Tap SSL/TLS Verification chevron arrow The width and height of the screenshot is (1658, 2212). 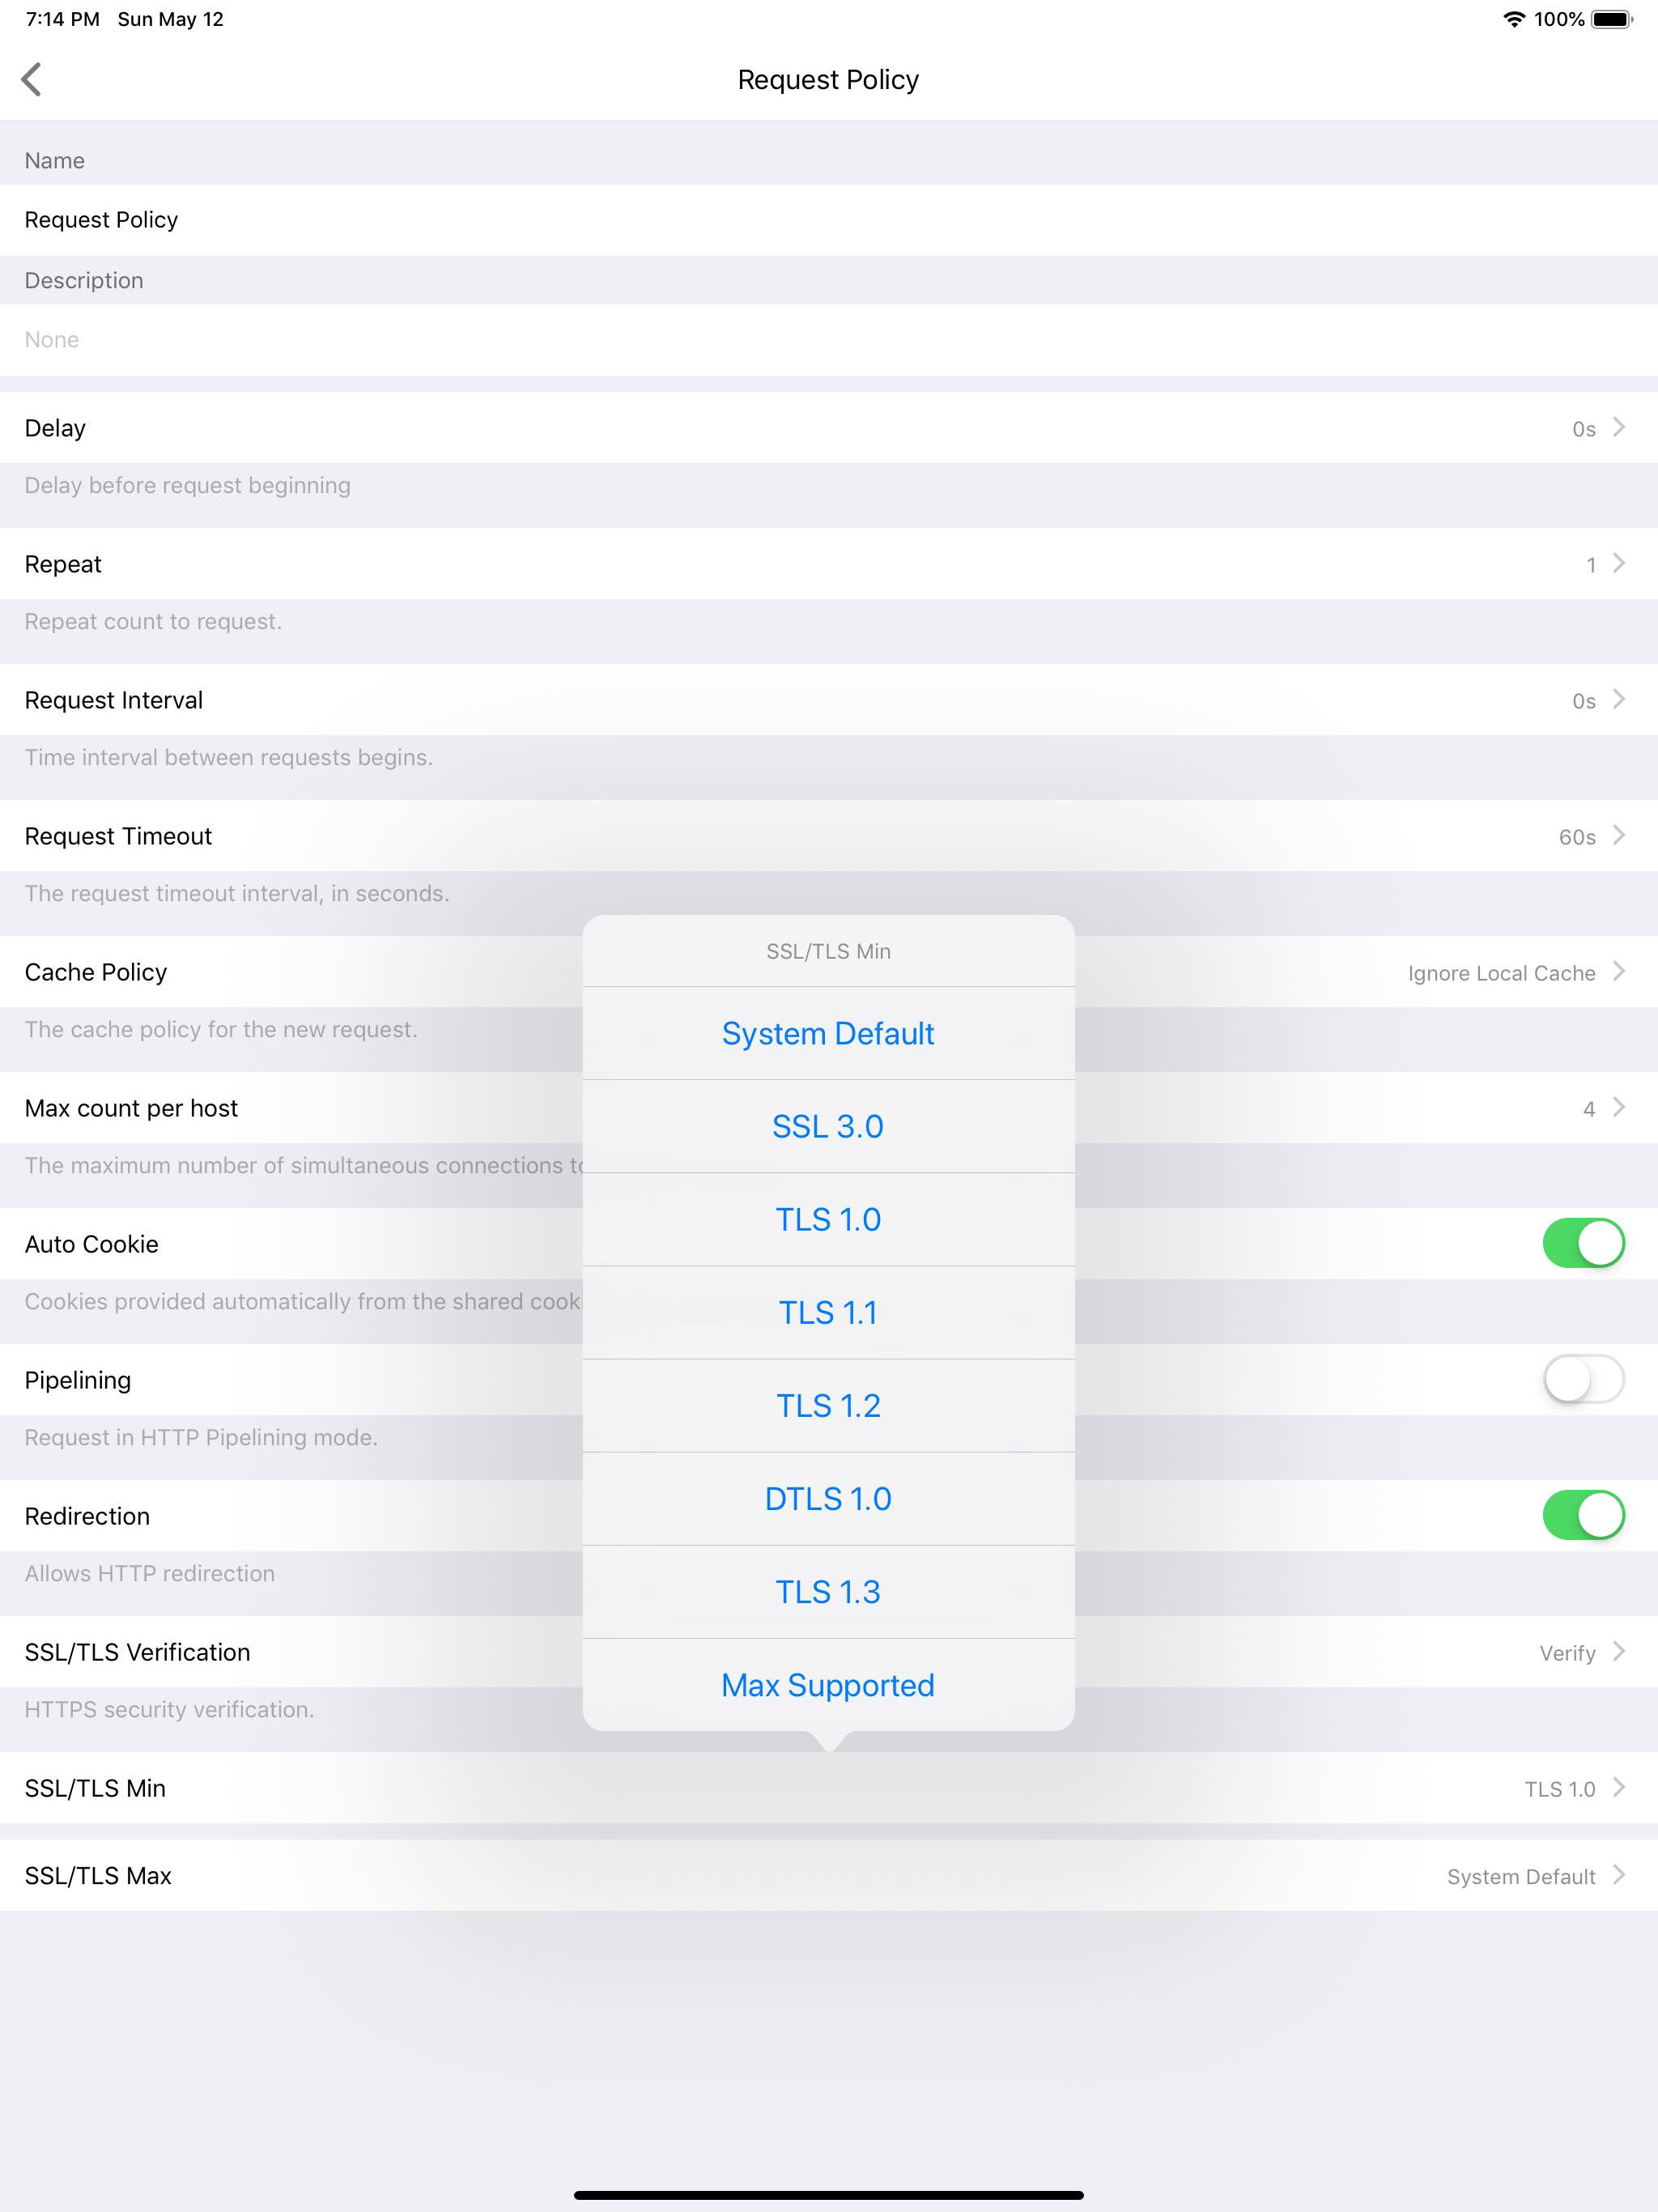pos(1618,1652)
